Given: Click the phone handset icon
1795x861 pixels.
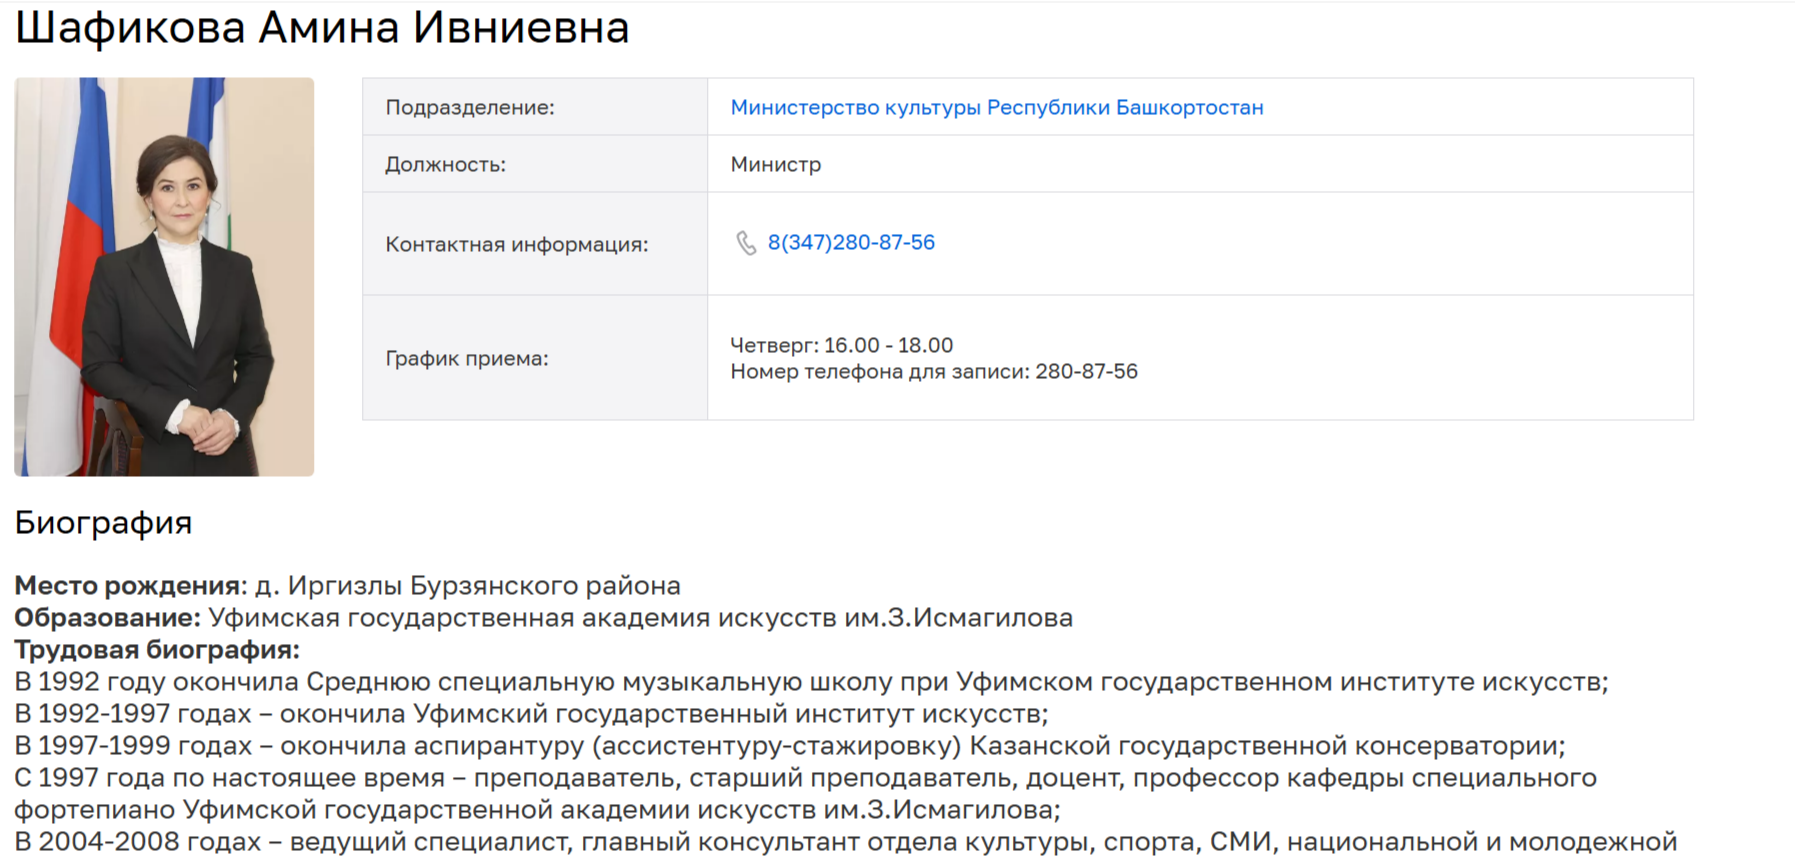Looking at the screenshot, I should [746, 243].
